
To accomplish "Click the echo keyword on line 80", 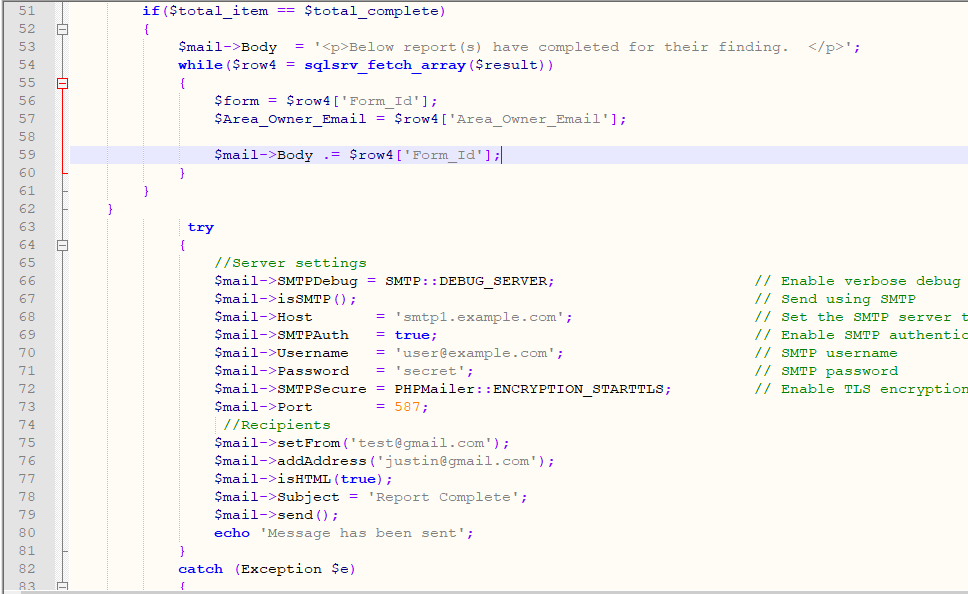I will pos(232,533).
